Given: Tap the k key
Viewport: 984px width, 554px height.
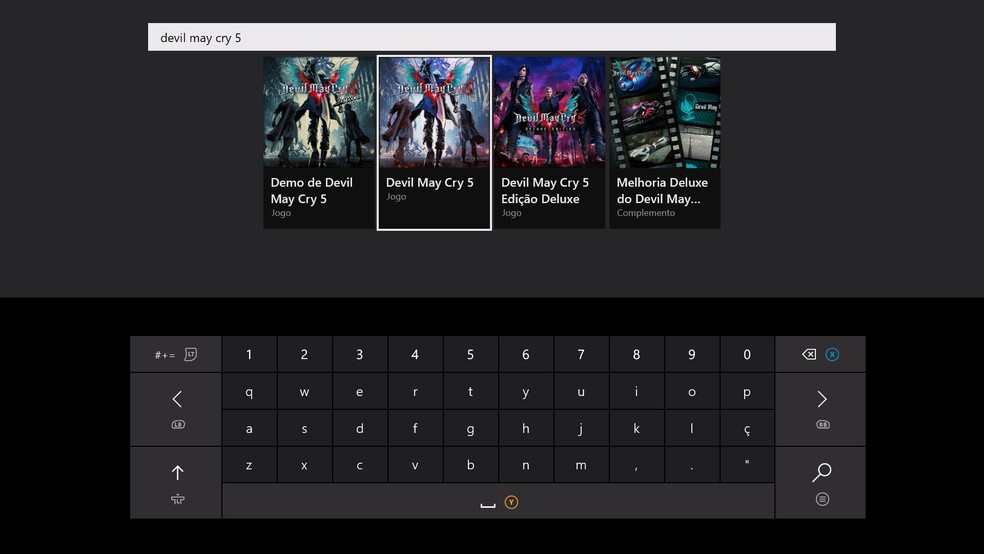Looking at the screenshot, I should tap(636, 429).
